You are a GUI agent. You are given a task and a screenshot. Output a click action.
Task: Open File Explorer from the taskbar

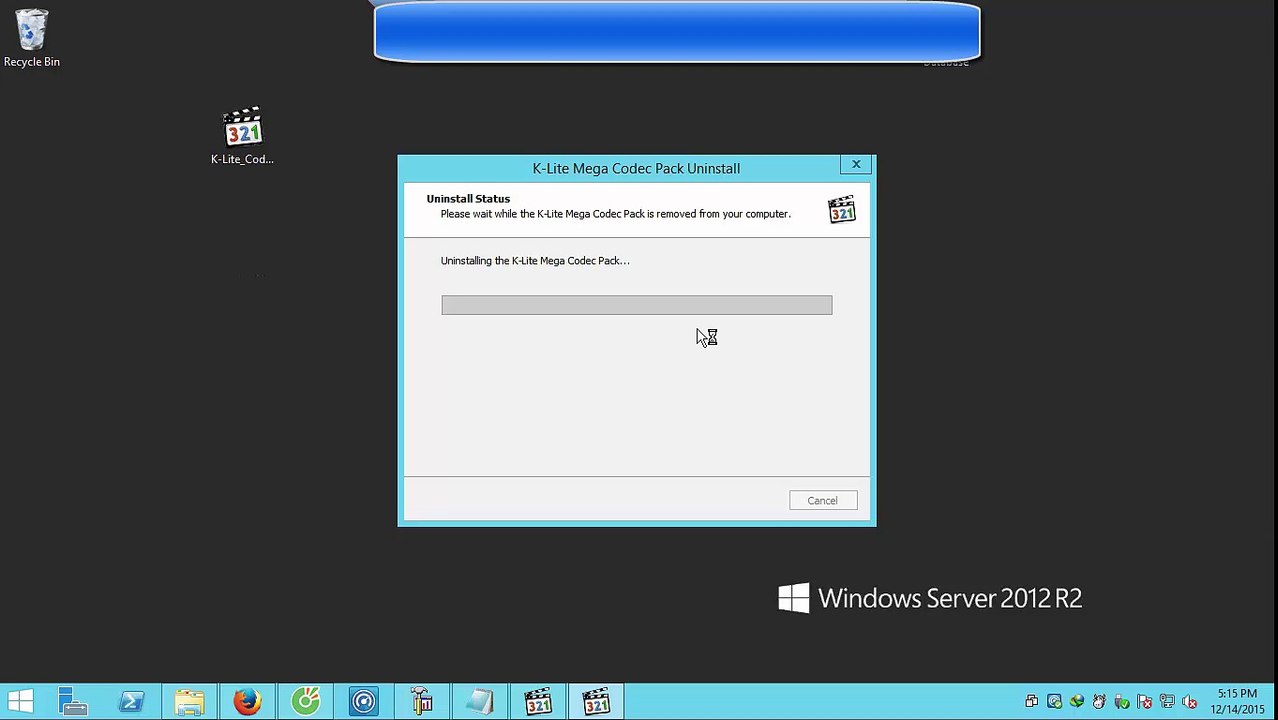(x=189, y=702)
